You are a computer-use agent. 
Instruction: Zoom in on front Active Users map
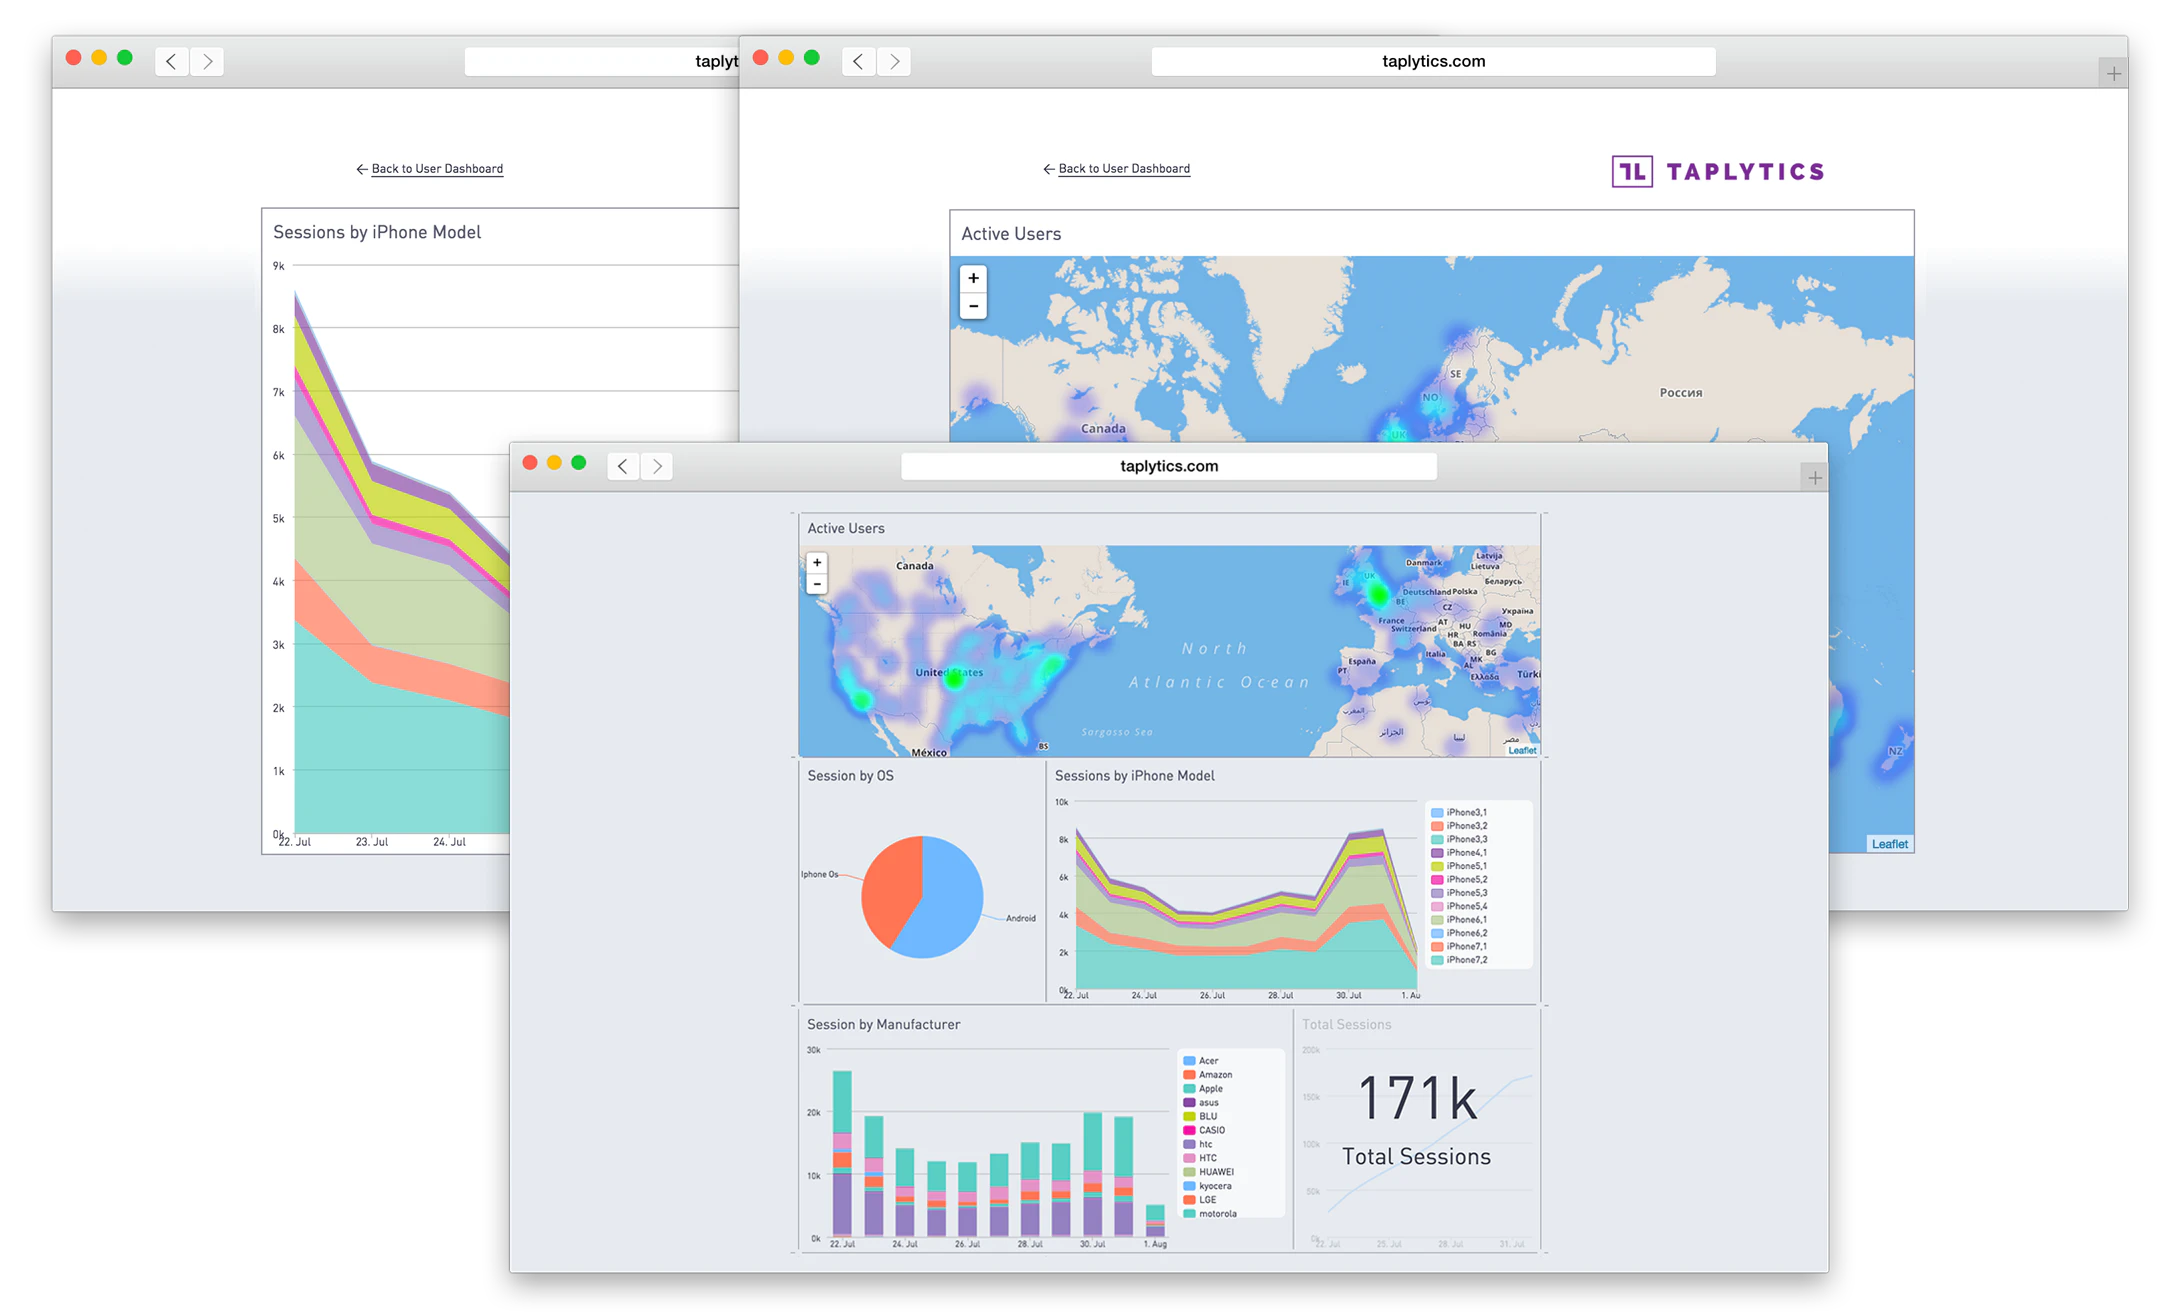[x=817, y=563]
